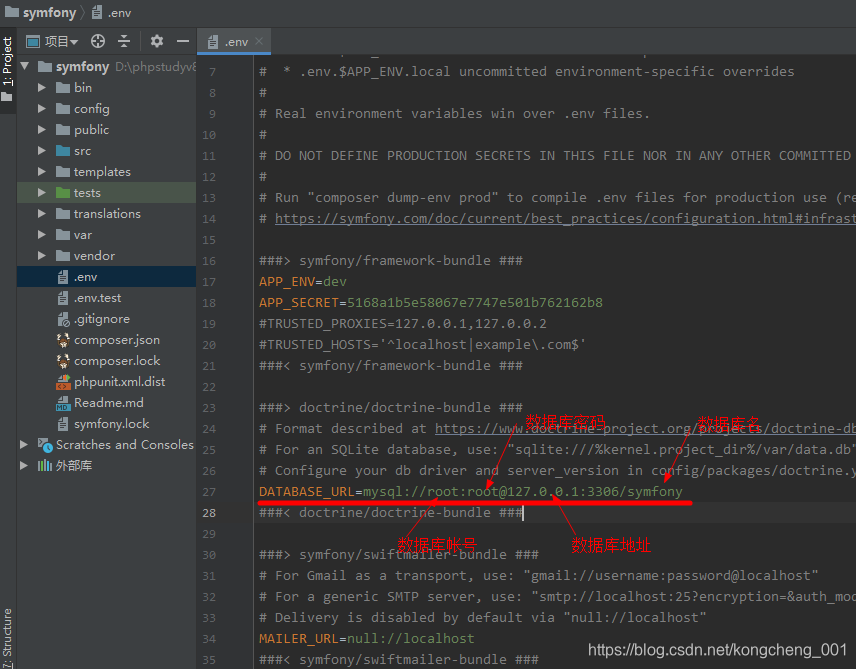This screenshot has height=669, width=856.
Task: Select the blue src folder icon
Action: click(x=63, y=150)
